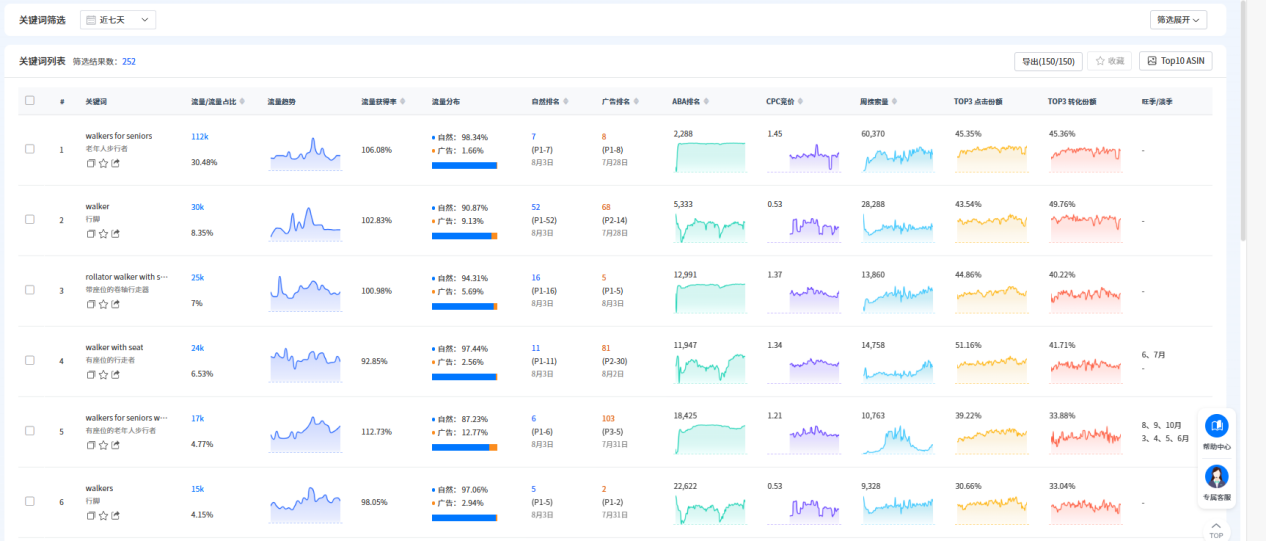Tick the select-all checkbox in table header

point(30,101)
